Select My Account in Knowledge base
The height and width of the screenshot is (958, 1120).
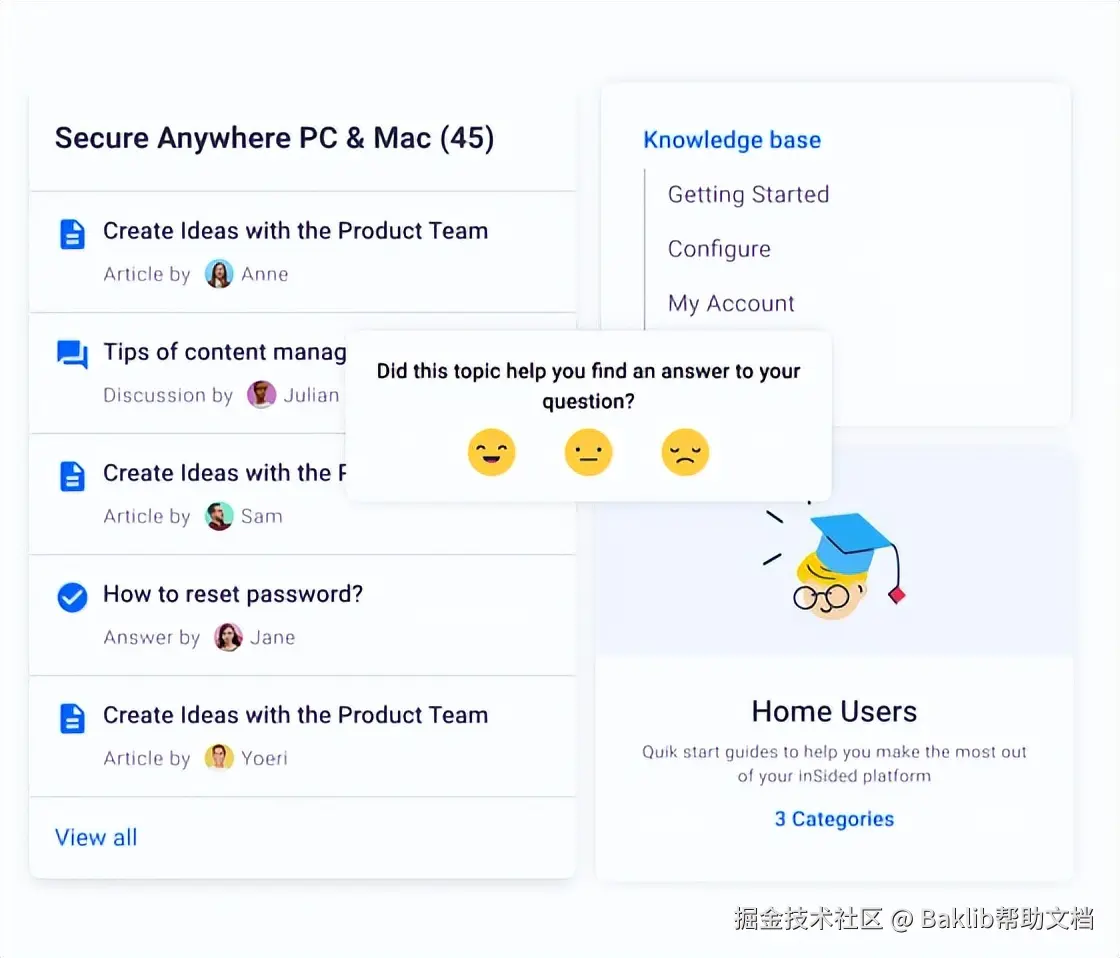[x=731, y=304]
